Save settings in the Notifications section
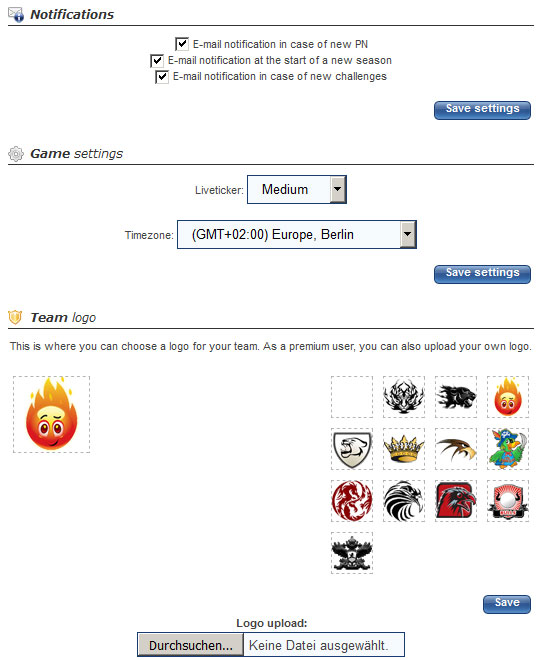 (x=482, y=110)
